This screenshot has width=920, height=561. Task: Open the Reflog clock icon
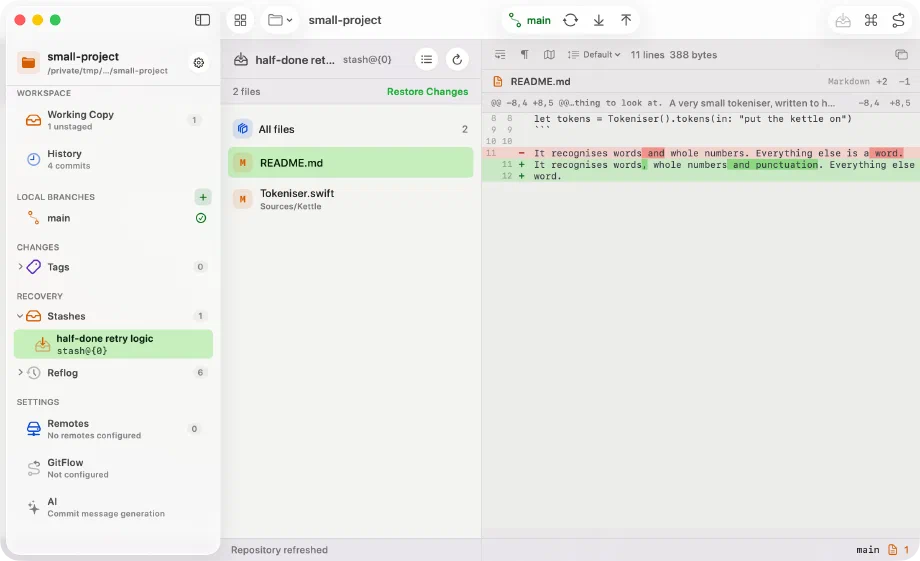[x=34, y=373]
